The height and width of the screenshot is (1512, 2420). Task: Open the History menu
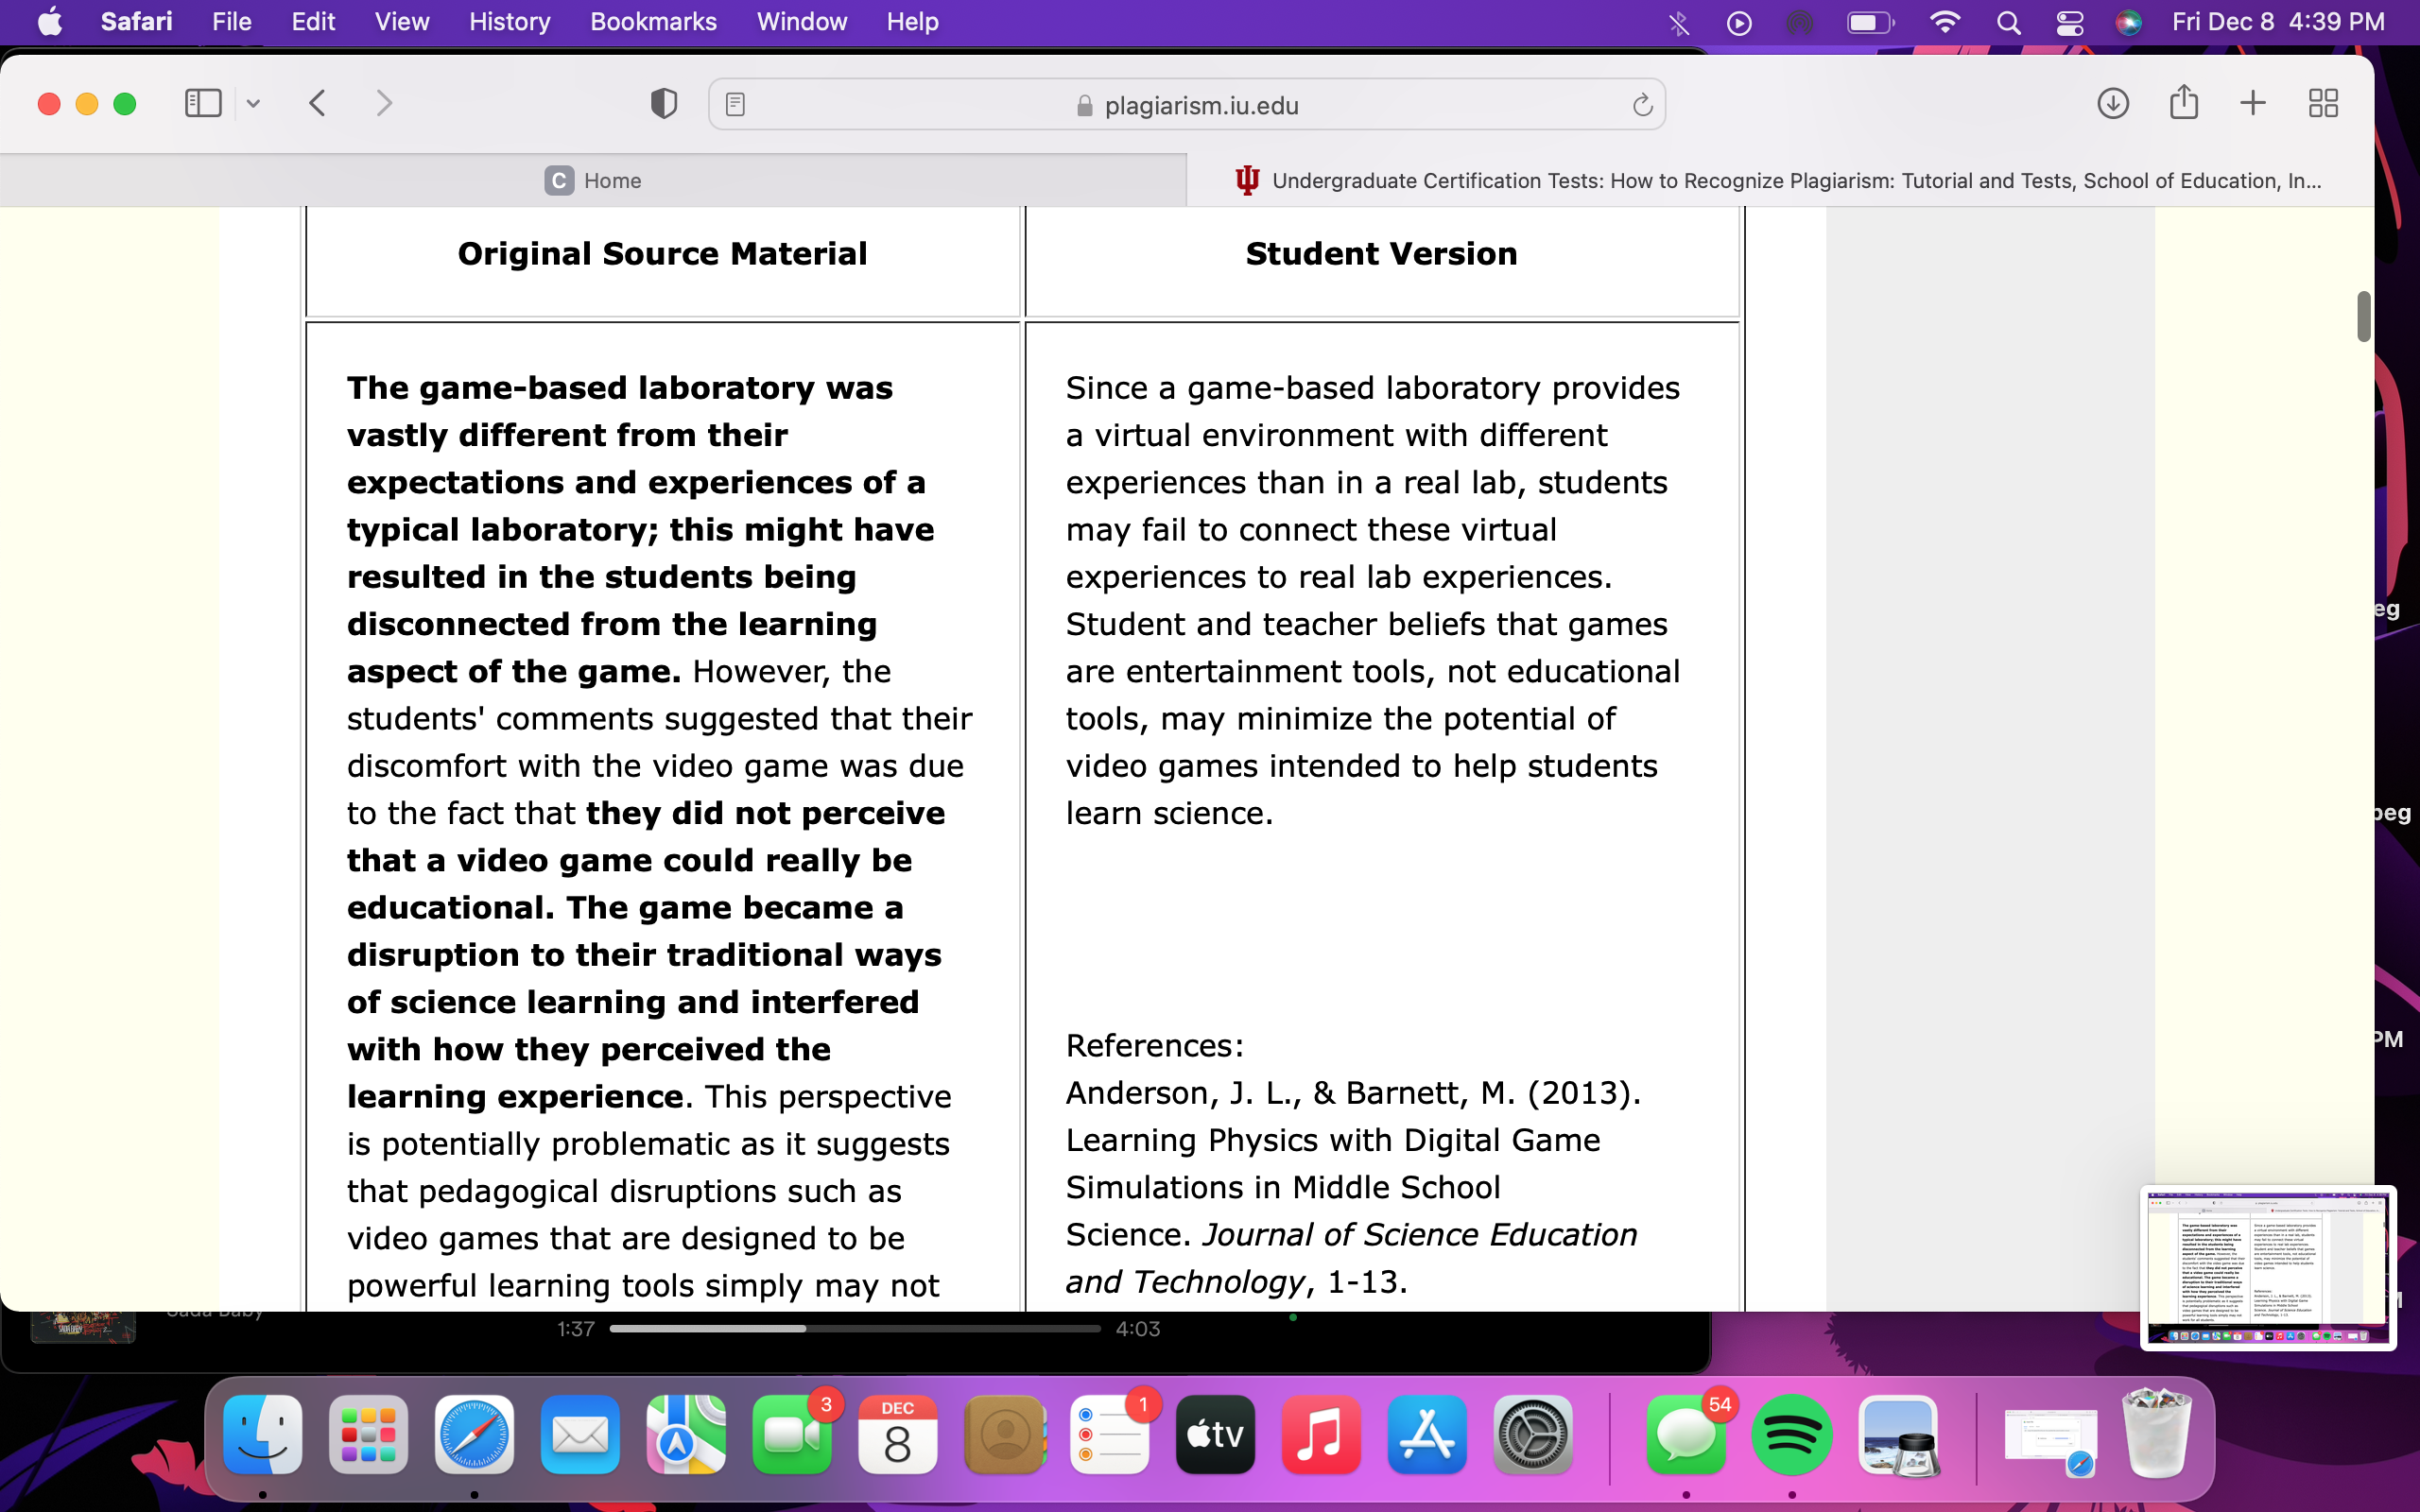point(509,22)
